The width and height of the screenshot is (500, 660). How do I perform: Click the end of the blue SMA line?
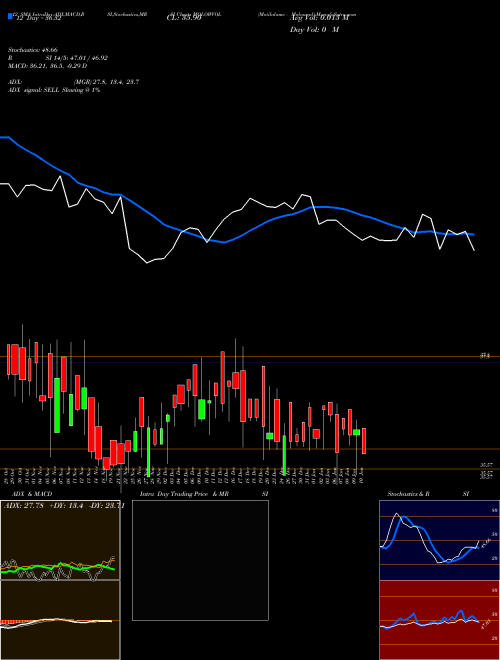(x=473, y=234)
